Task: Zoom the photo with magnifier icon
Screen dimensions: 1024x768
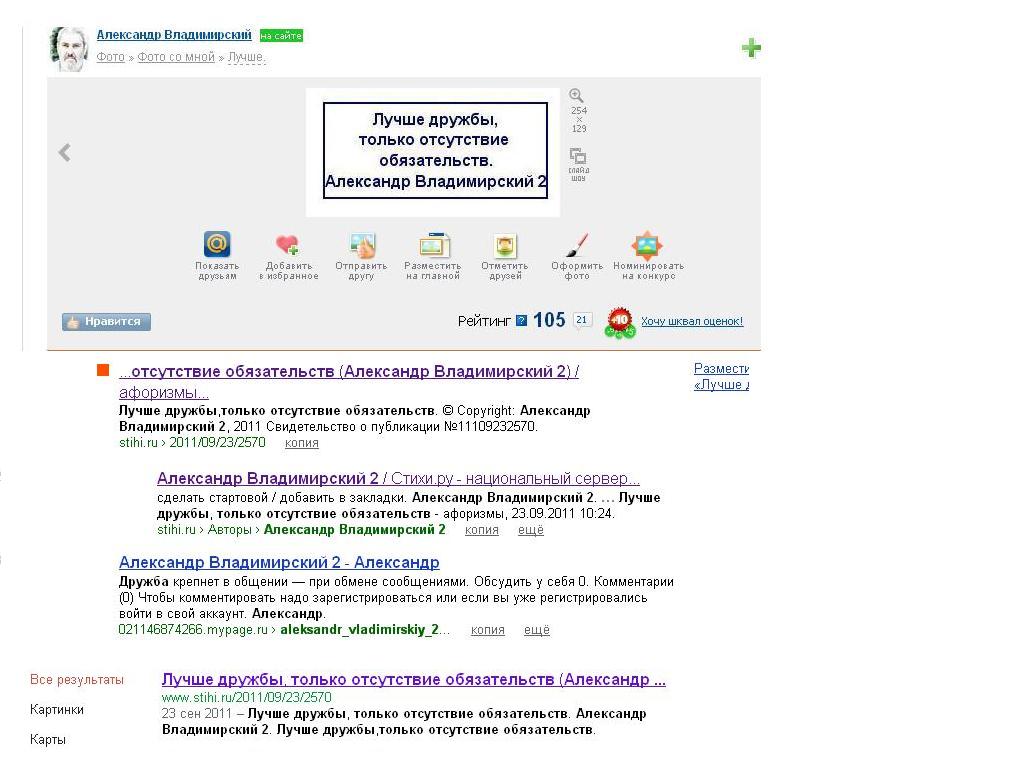Action: point(577,96)
